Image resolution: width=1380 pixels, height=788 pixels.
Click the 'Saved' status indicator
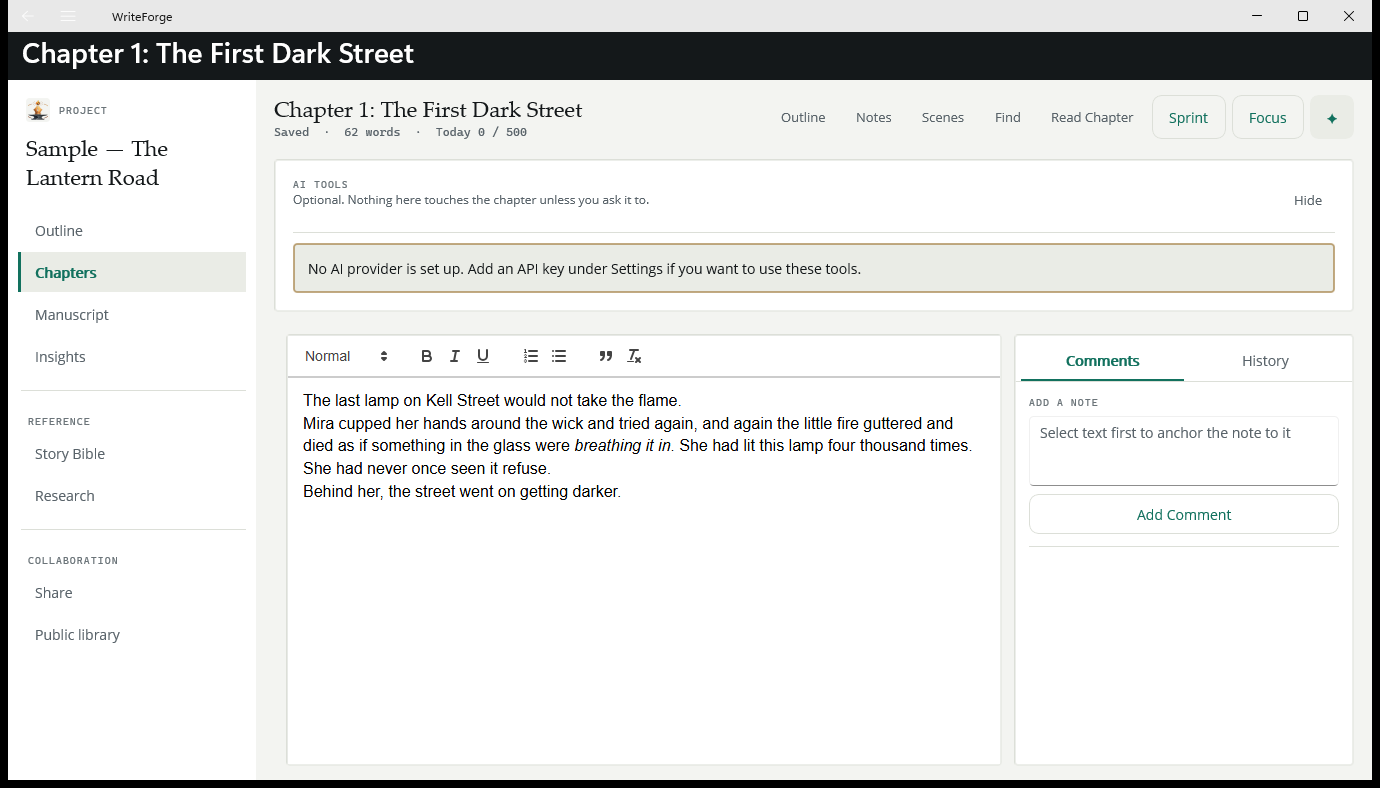coord(291,132)
